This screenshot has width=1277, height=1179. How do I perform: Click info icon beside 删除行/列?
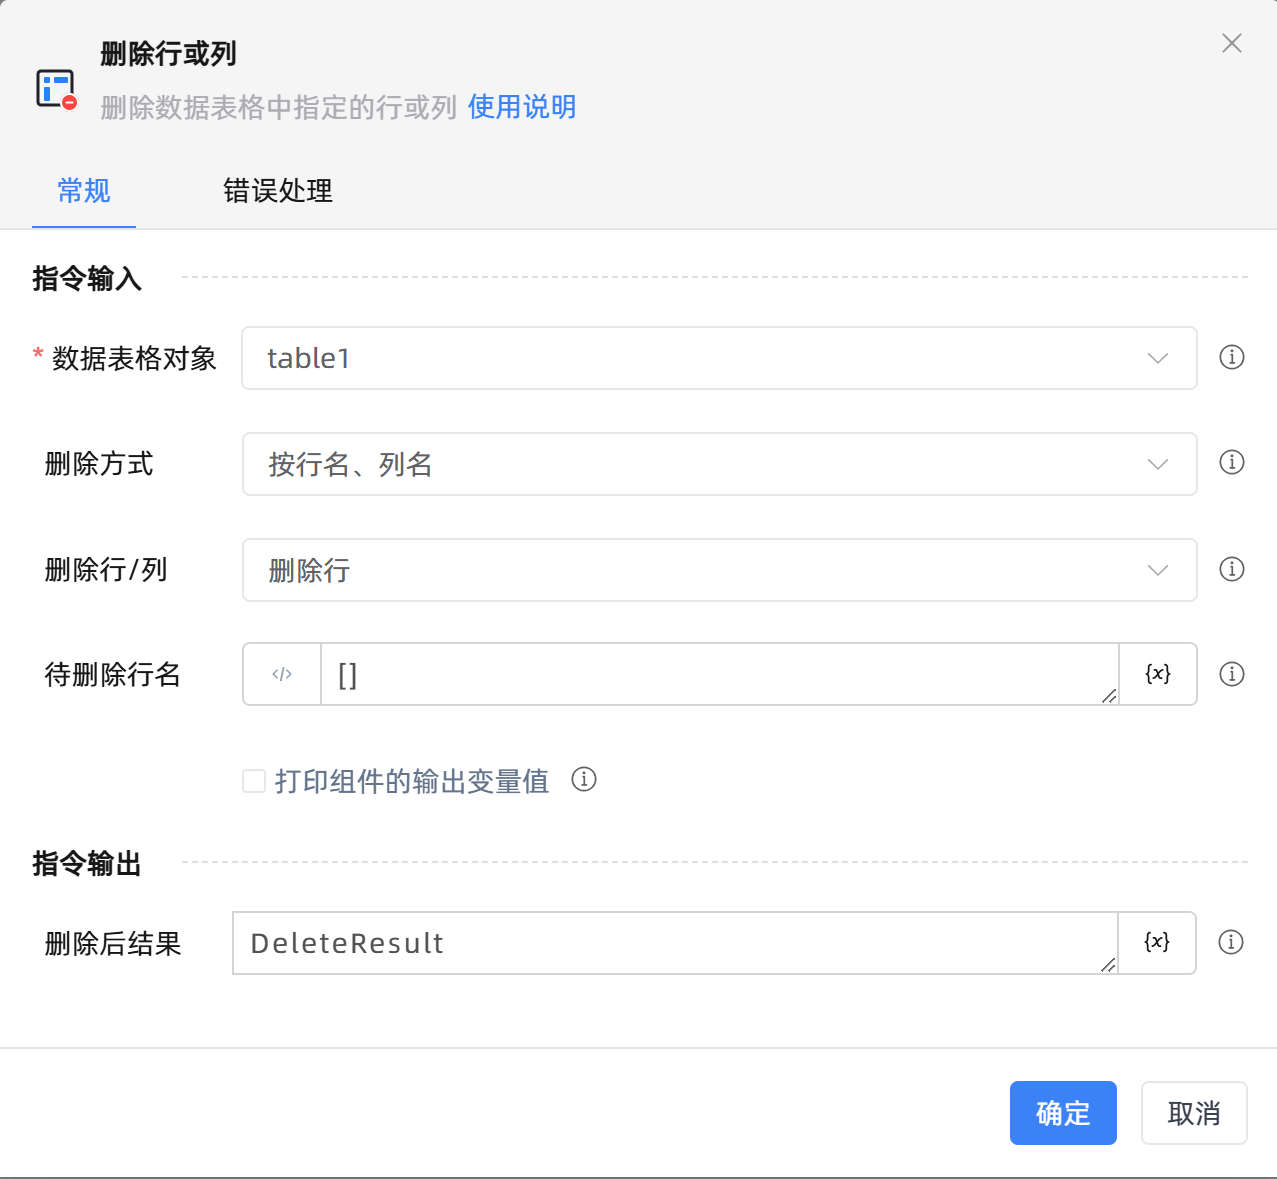(x=1232, y=569)
